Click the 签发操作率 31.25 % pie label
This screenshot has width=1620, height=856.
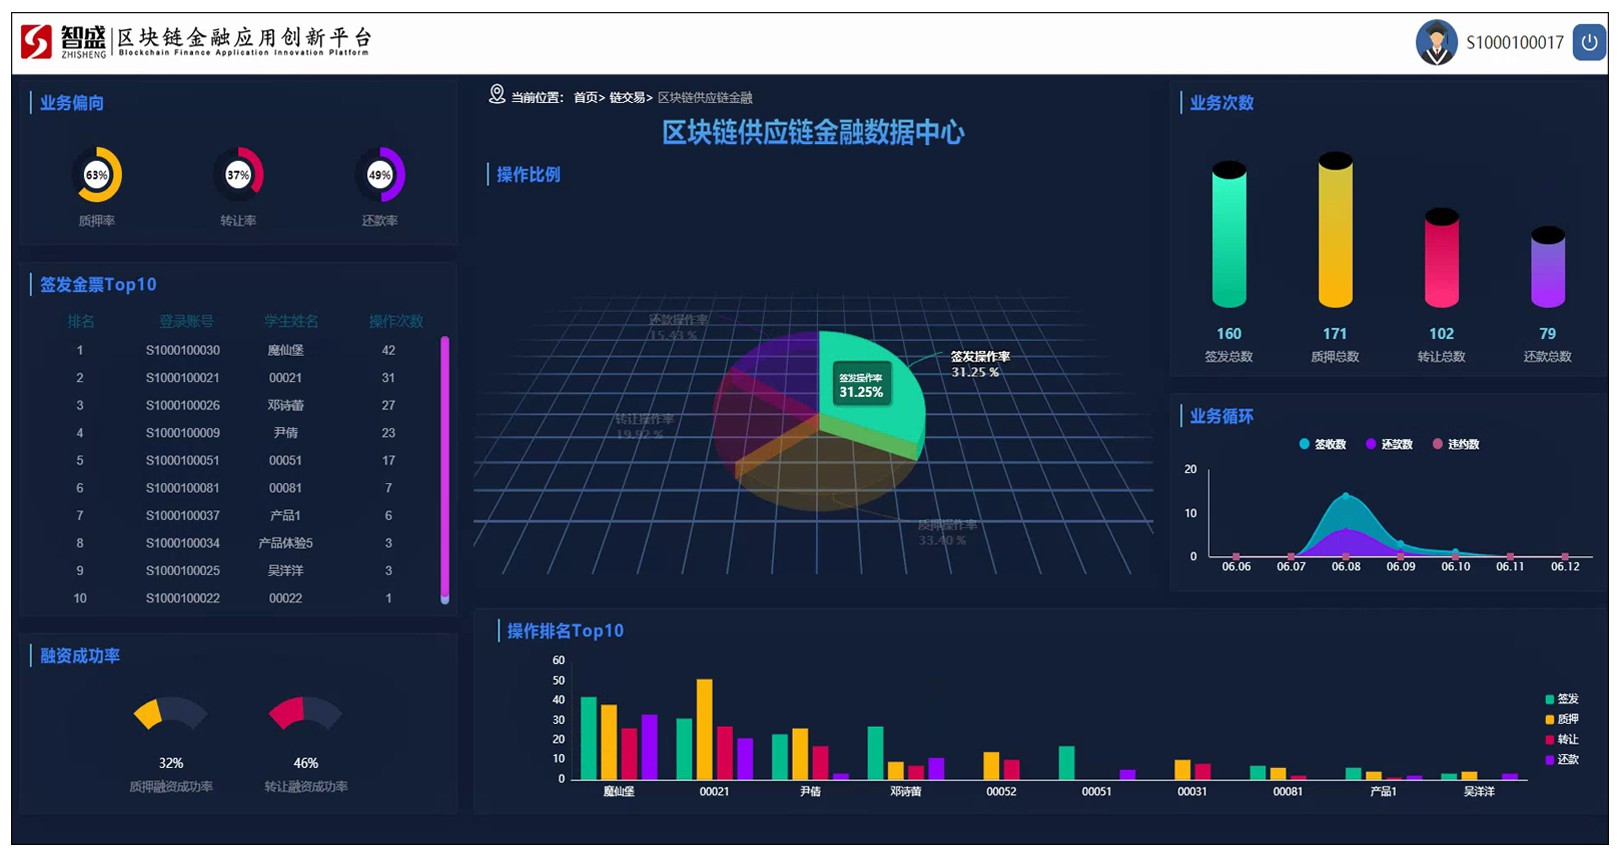tap(980, 364)
